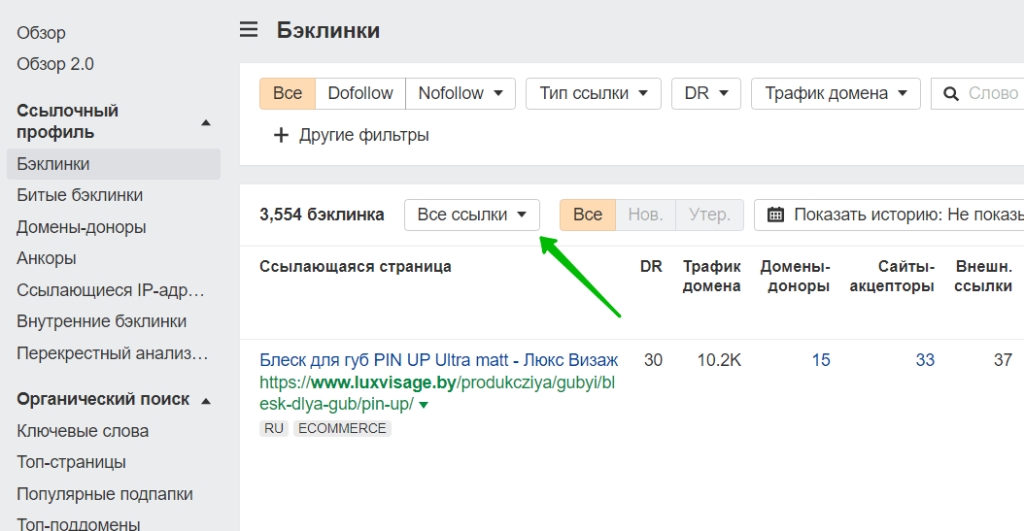The width and height of the screenshot is (1024, 531).
Task: Sort by Трафик домена column header
Action: (x=711, y=276)
